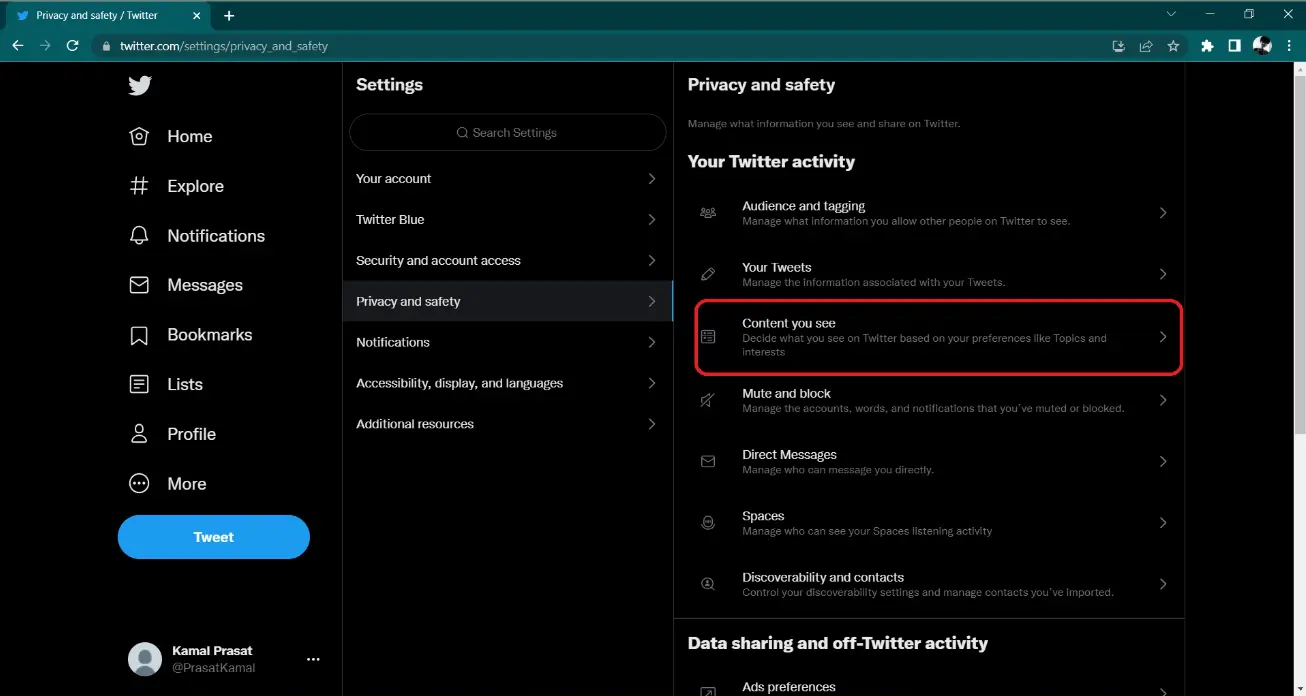Click the Notifications bell icon
Viewport: 1306px width, 696px height.
tap(139, 236)
